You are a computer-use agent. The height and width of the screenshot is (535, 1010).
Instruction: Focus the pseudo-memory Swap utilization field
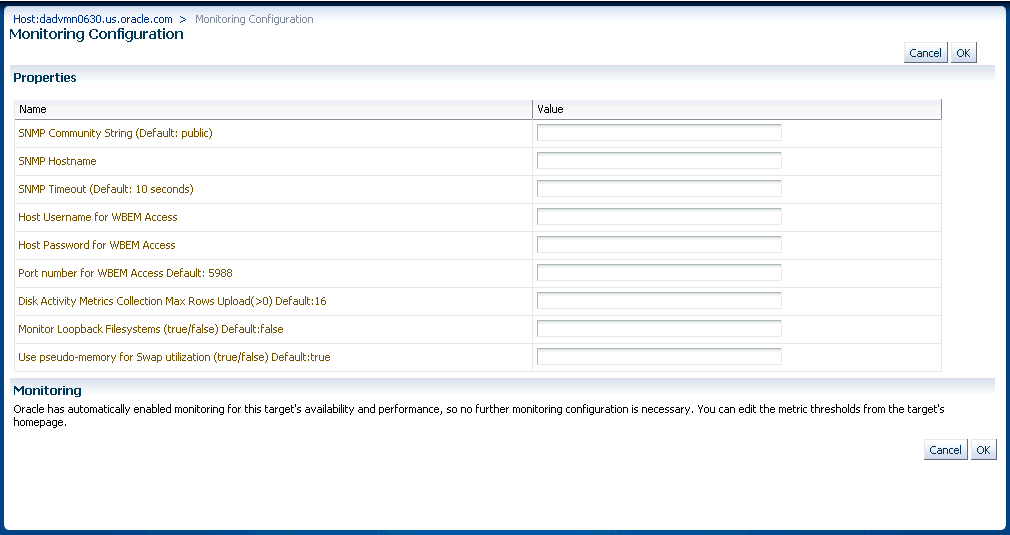[659, 357]
